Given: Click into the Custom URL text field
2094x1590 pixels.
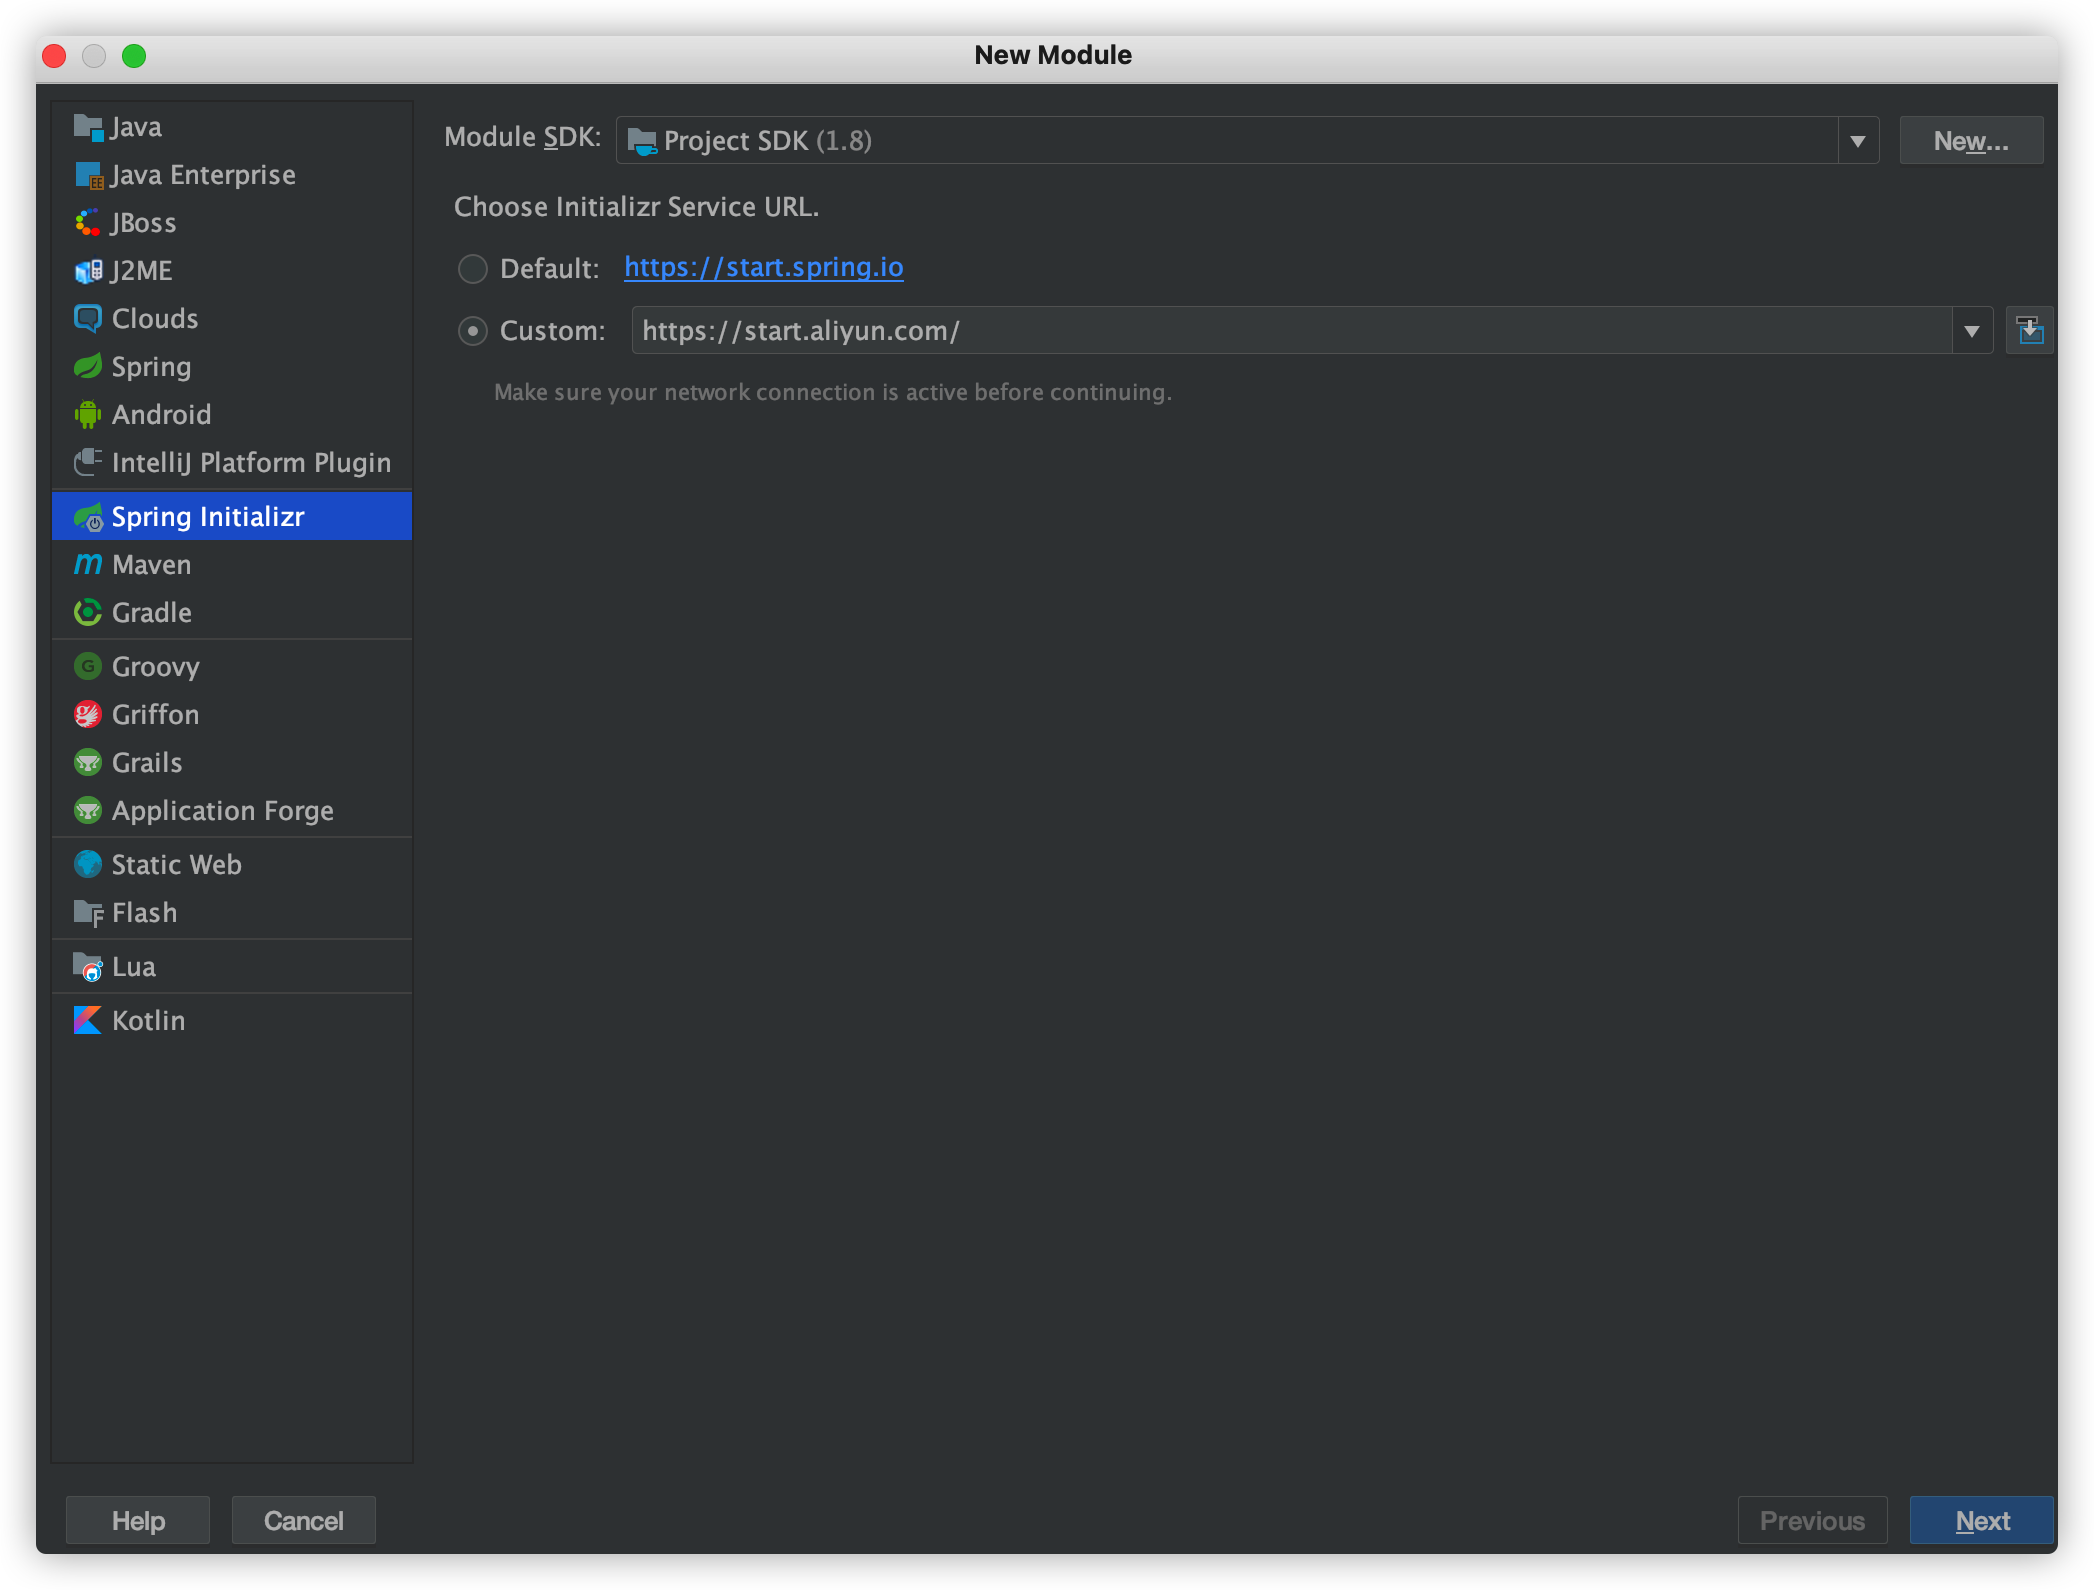Looking at the screenshot, I should [1292, 331].
